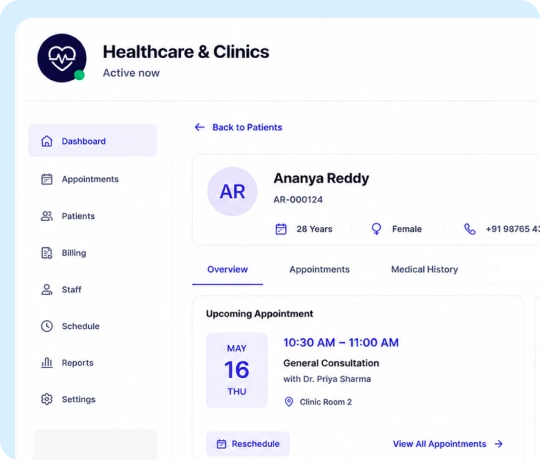540x460 pixels.
Task: Click the +91 98765 phone number
Action: (513, 229)
